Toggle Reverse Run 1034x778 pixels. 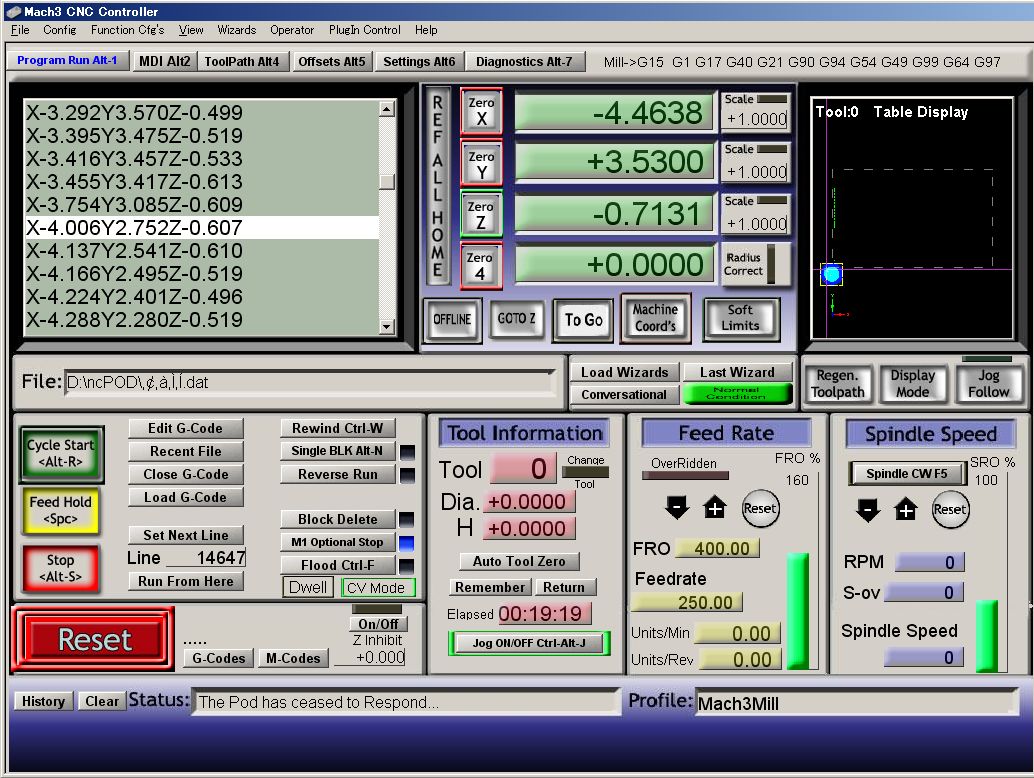pos(337,474)
